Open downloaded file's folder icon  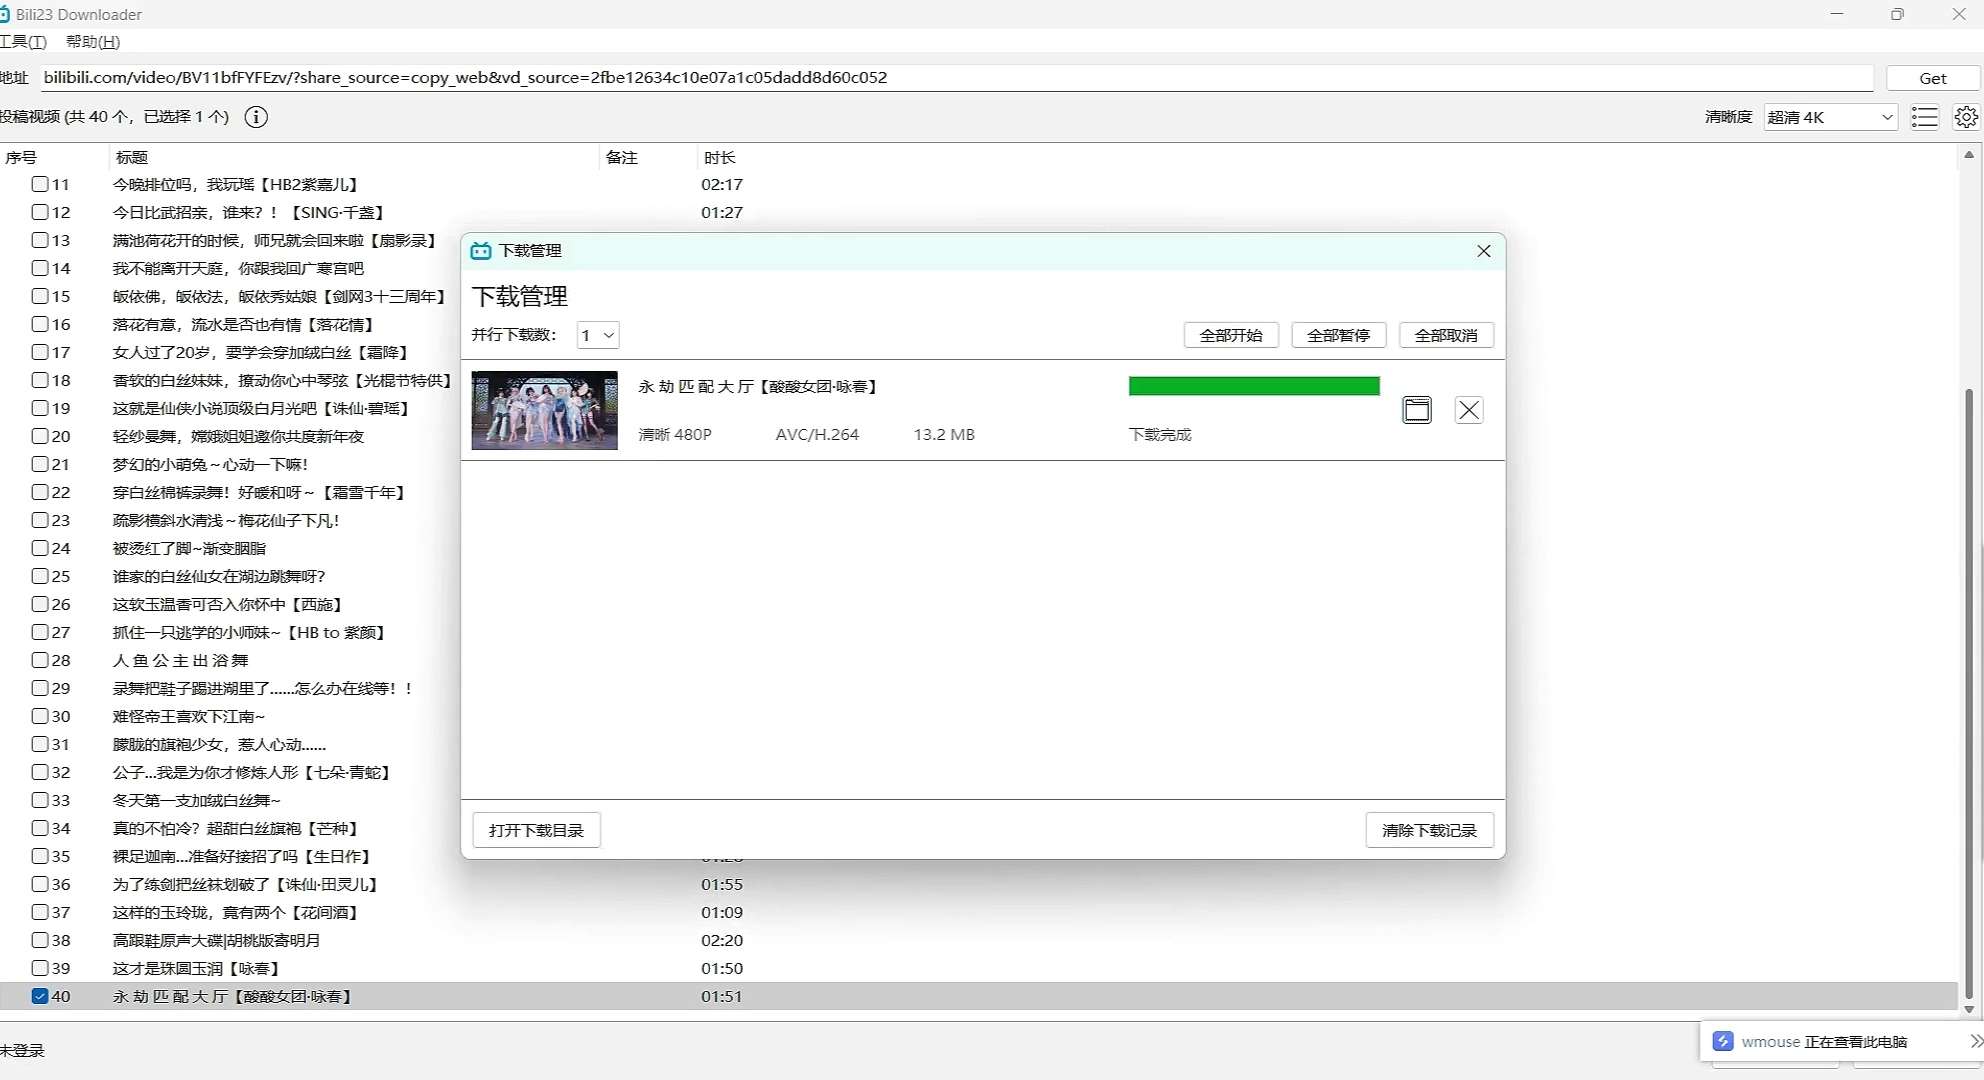point(1417,410)
